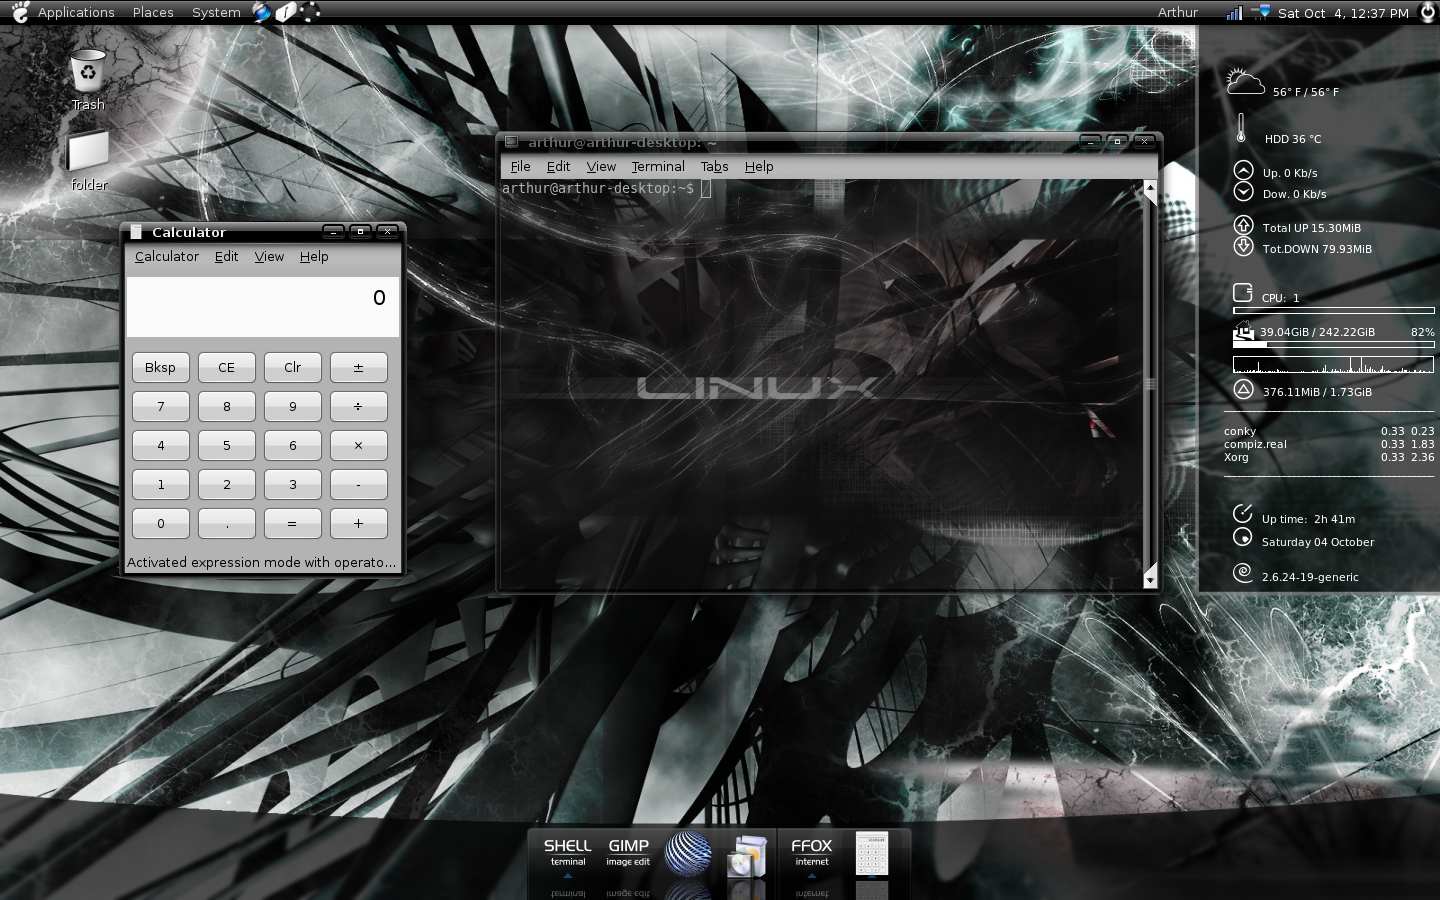Open the terminal's File menu
This screenshot has width=1440, height=900.
click(520, 166)
